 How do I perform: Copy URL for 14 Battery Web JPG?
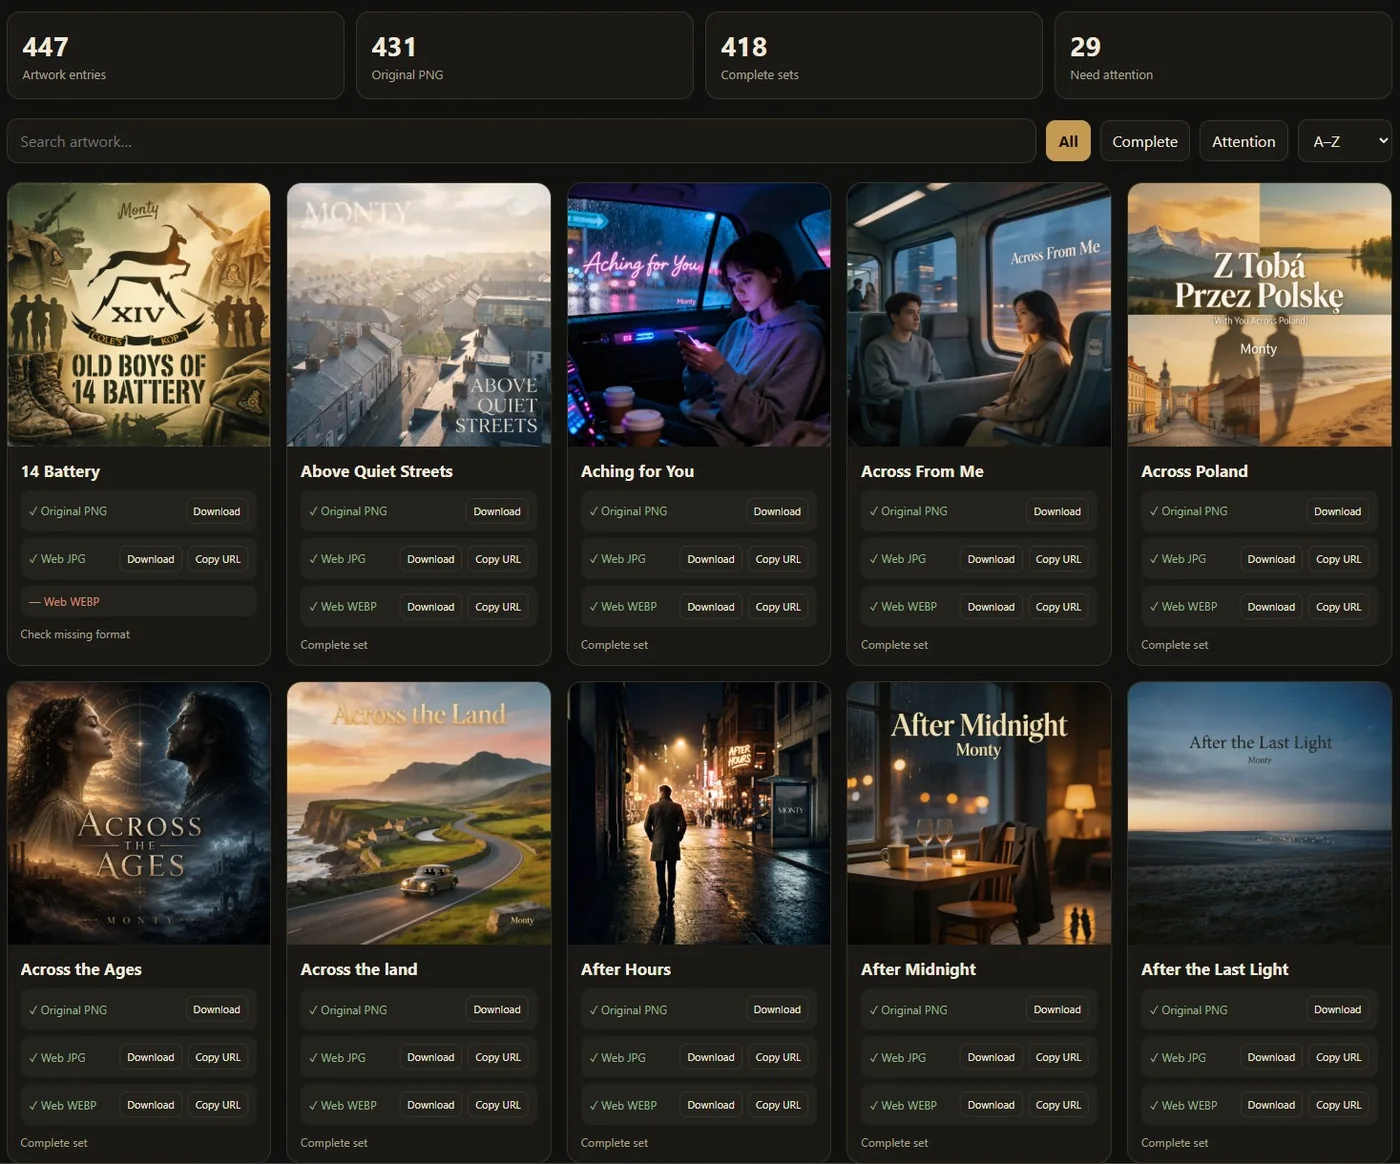(x=218, y=559)
